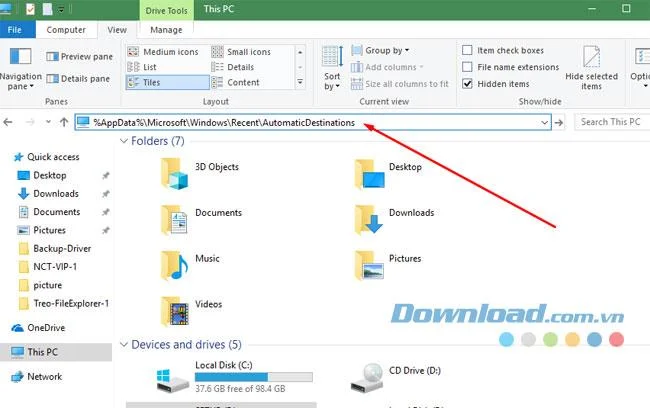Enable File name extensions checkbox
This screenshot has width=650, height=408.
coord(467,67)
